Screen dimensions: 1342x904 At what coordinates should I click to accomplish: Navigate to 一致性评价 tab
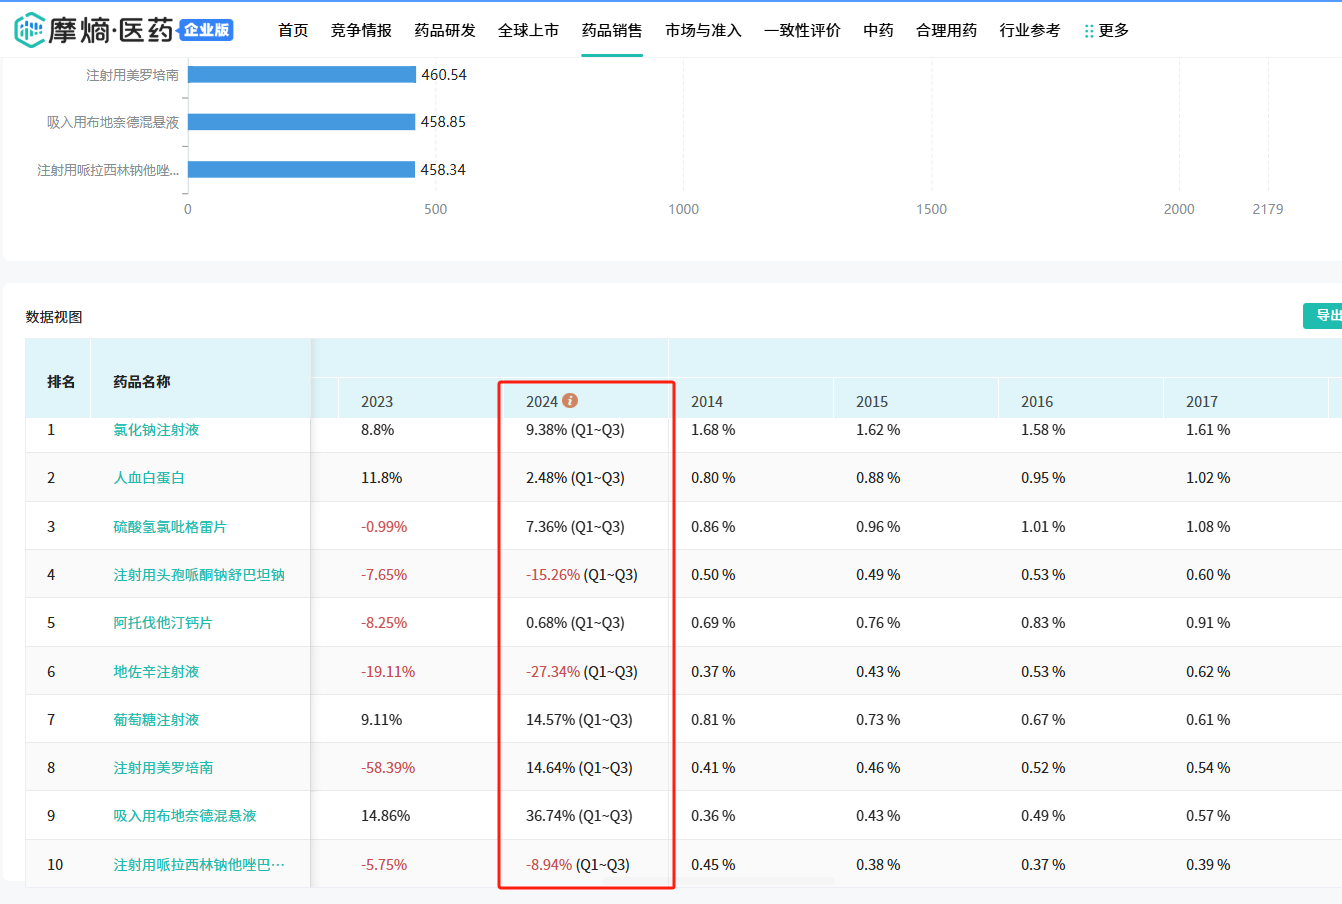click(x=802, y=31)
